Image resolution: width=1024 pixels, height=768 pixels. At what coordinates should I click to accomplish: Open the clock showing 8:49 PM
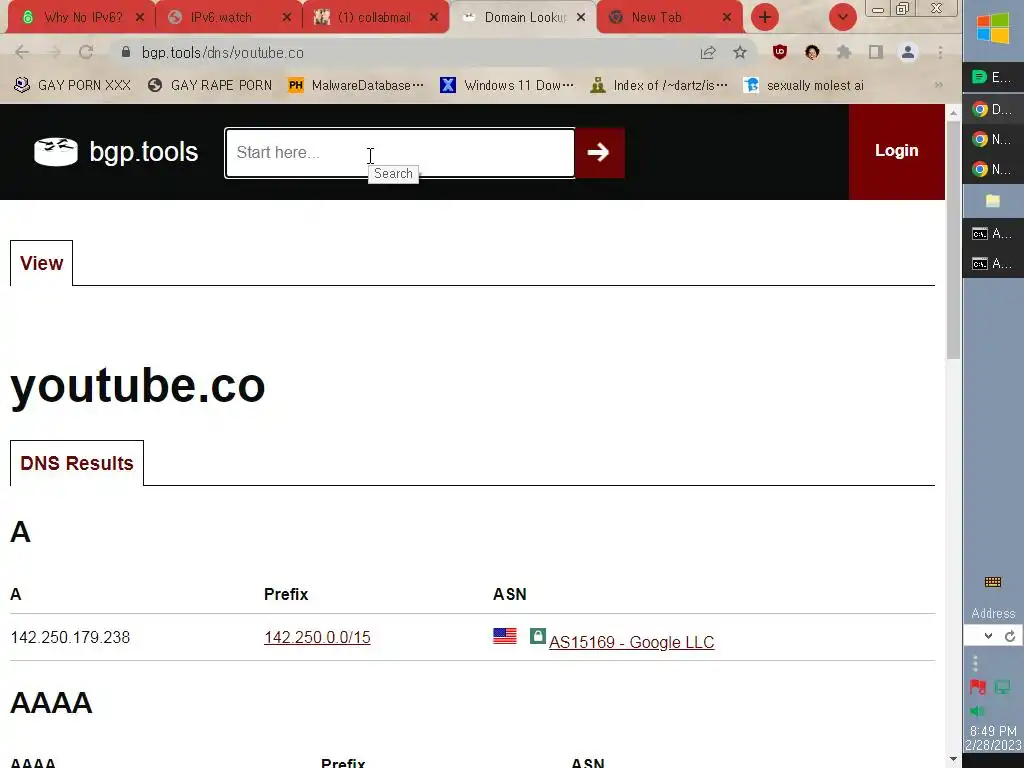(993, 738)
